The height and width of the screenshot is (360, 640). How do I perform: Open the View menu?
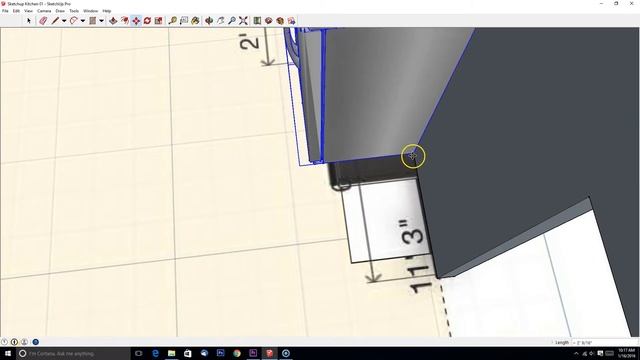[x=29, y=11]
